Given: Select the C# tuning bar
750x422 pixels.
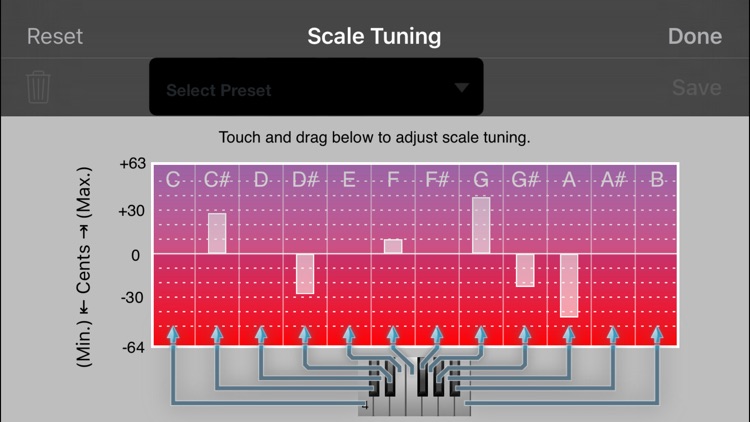Looking at the screenshot, I should 217,233.
